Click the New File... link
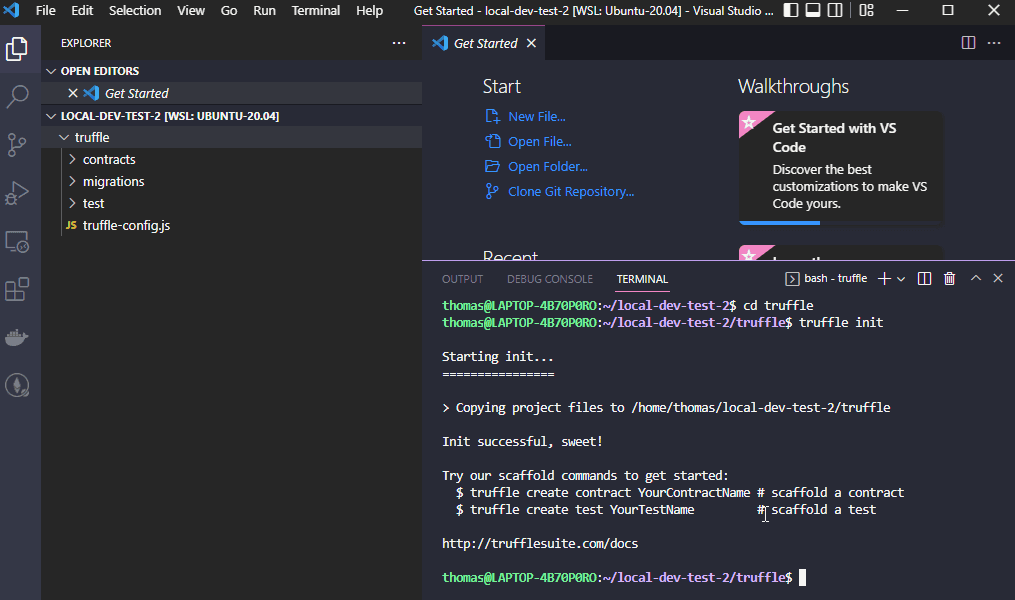Viewport: 1015px width, 600px height. click(x=536, y=117)
